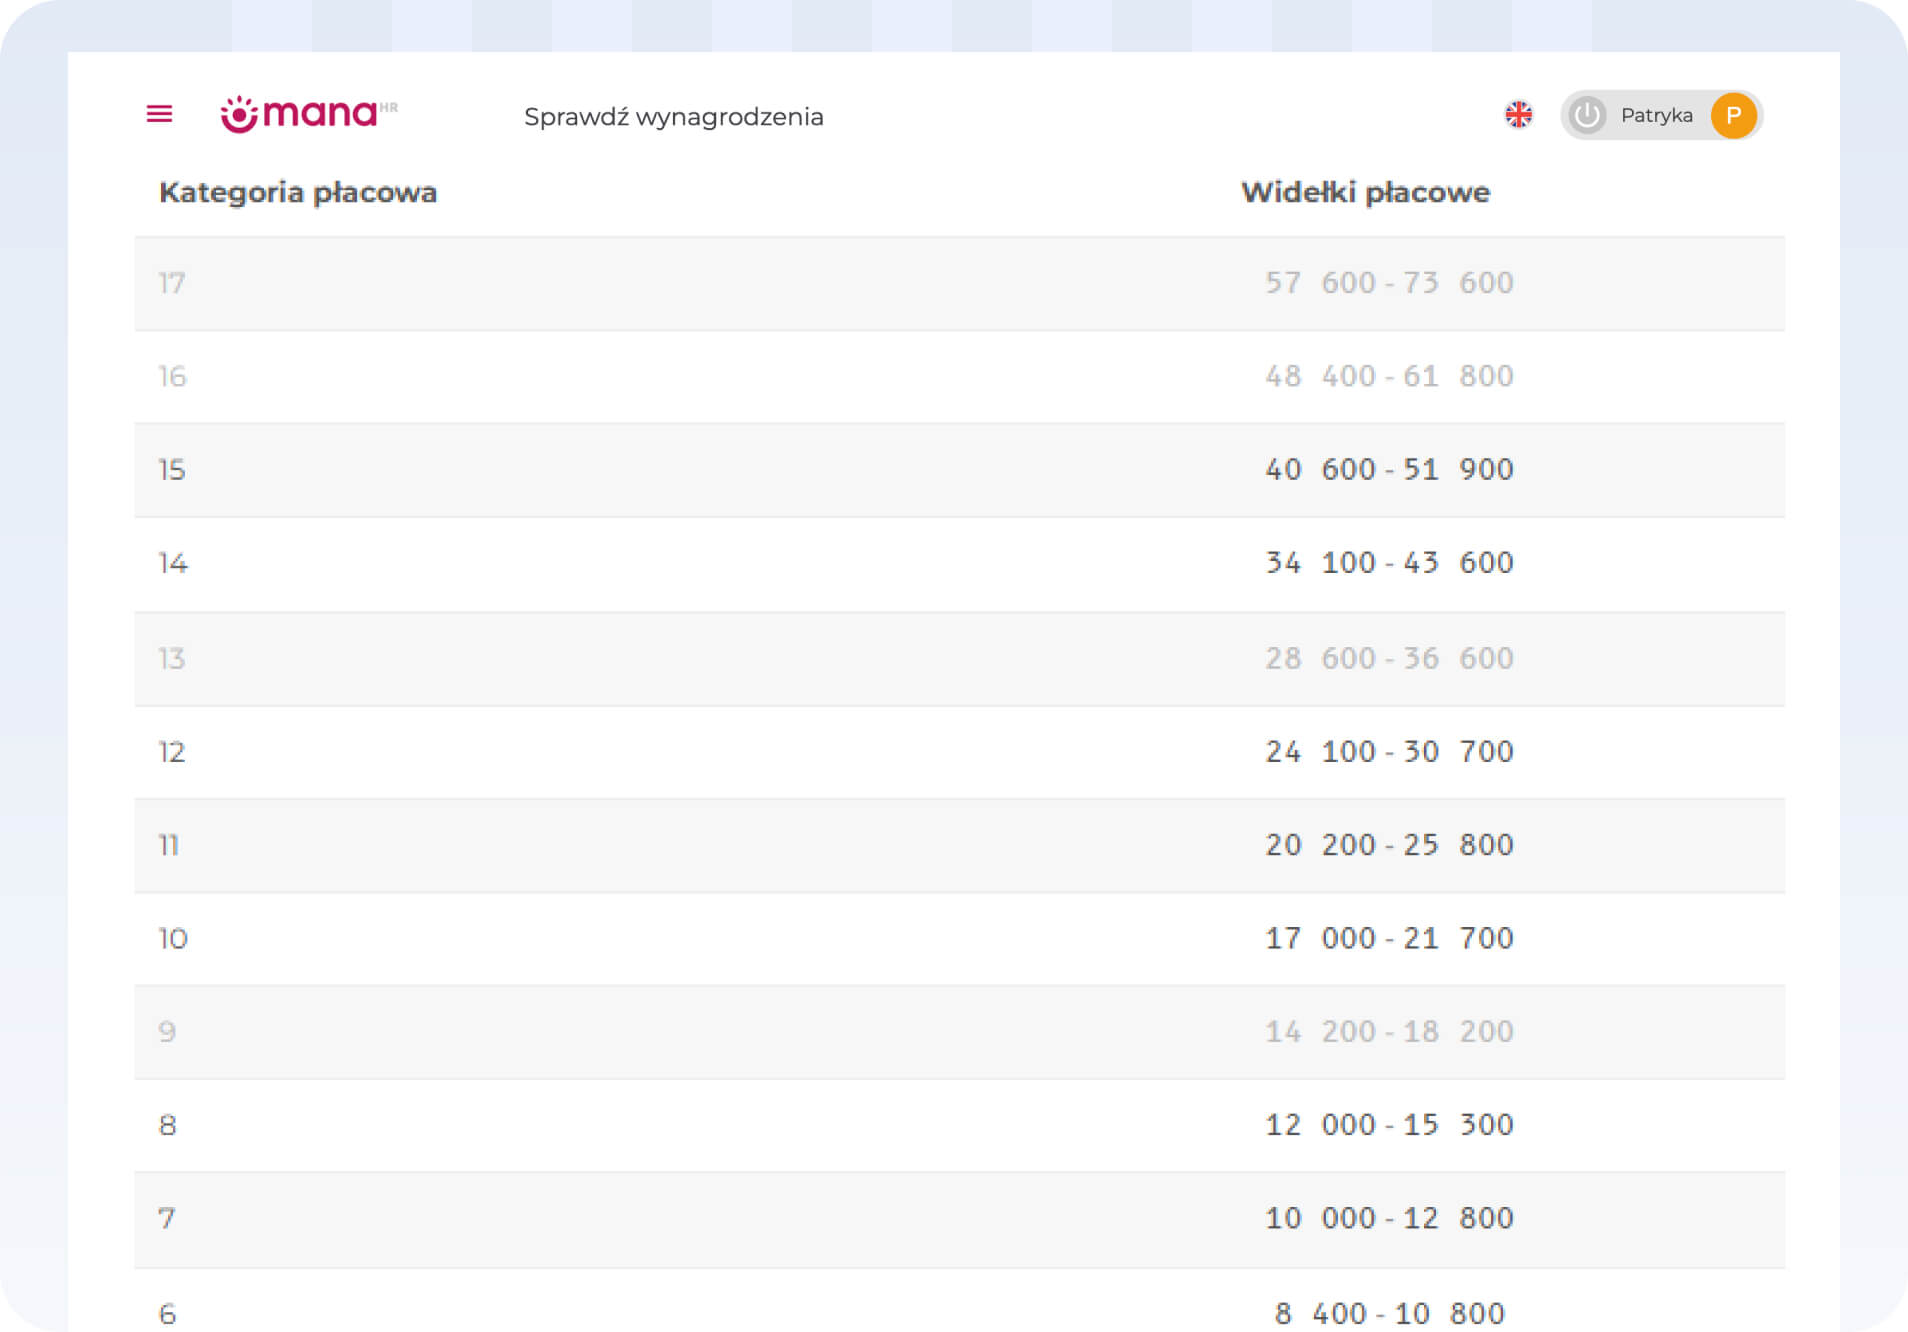Choose the 12 000 - 15 300 range
This screenshot has width=1908, height=1332.
click(x=1389, y=1125)
